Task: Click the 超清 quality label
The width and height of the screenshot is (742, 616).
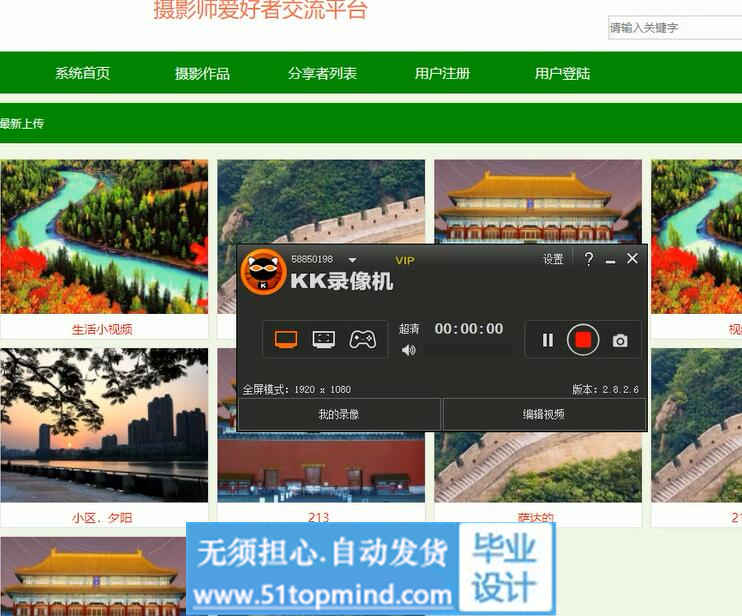Action: point(409,329)
